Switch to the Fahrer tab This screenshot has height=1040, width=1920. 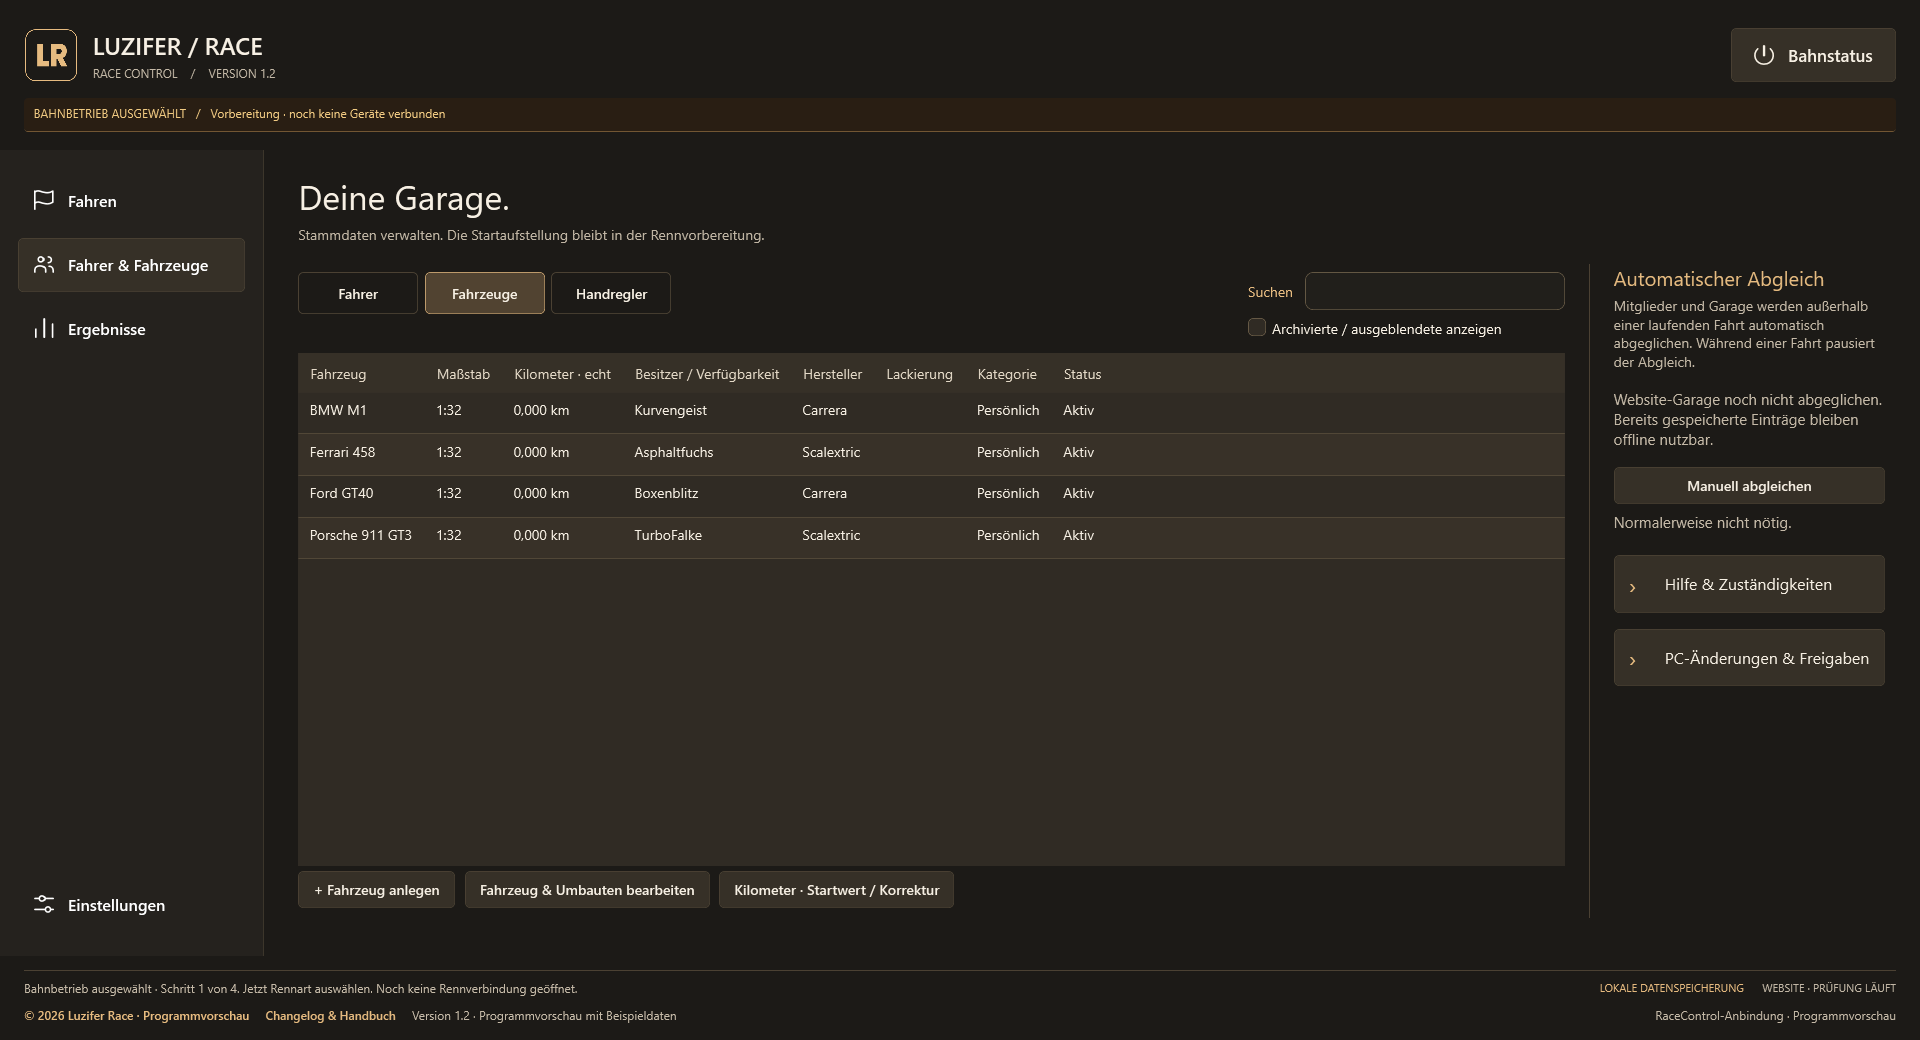(x=358, y=293)
